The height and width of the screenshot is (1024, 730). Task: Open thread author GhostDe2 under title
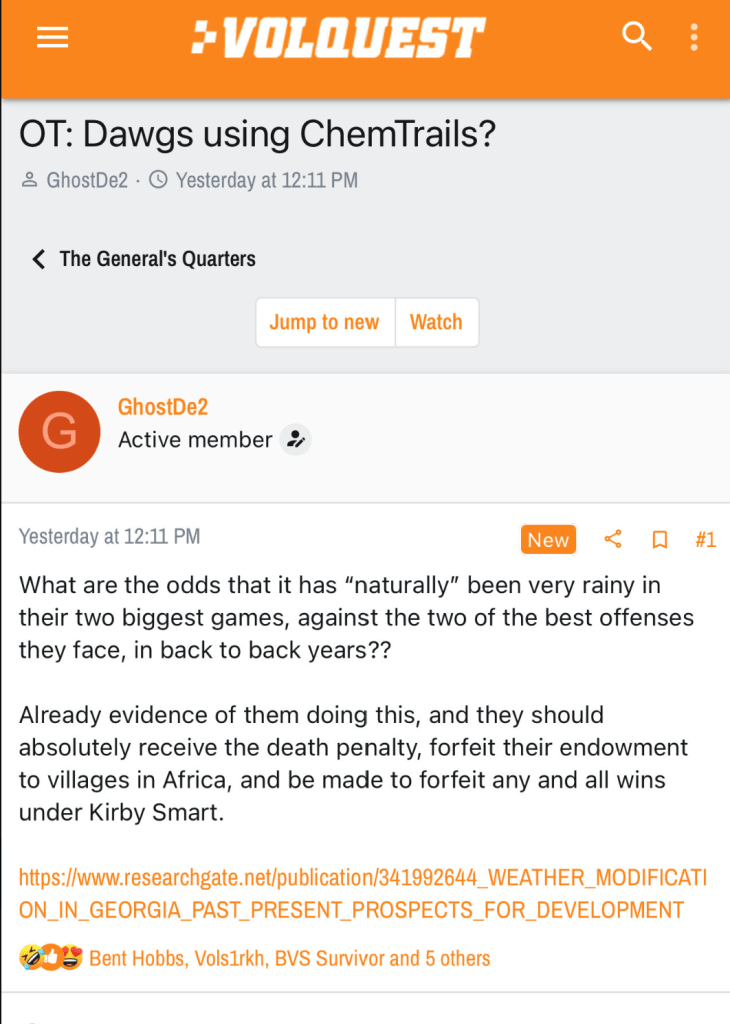(x=87, y=181)
